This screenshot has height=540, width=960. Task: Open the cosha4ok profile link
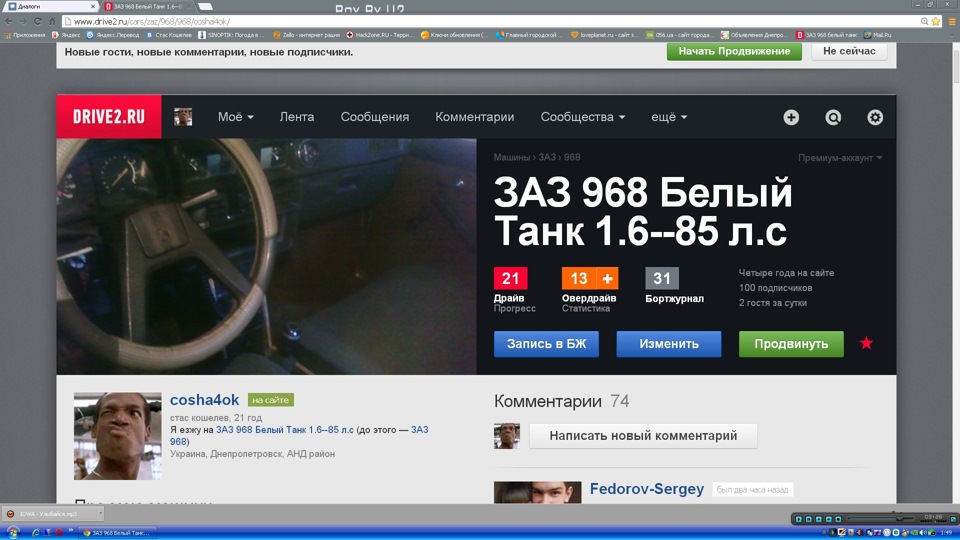204,400
